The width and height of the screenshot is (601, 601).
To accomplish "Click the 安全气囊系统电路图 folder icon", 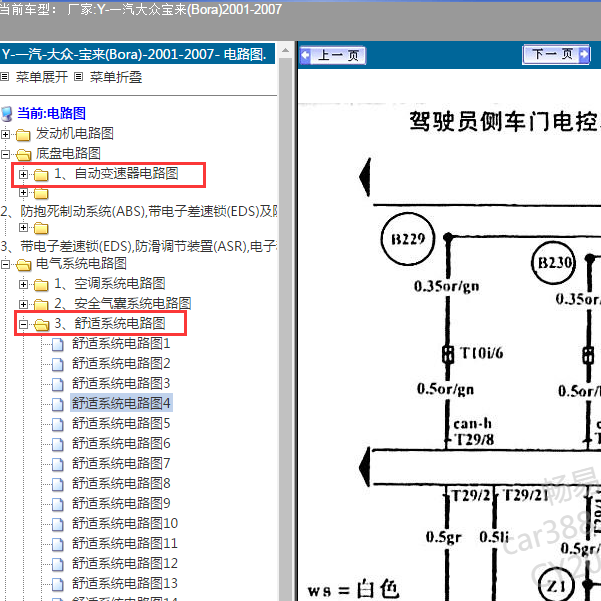I will pyautogui.click(x=41, y=305).
